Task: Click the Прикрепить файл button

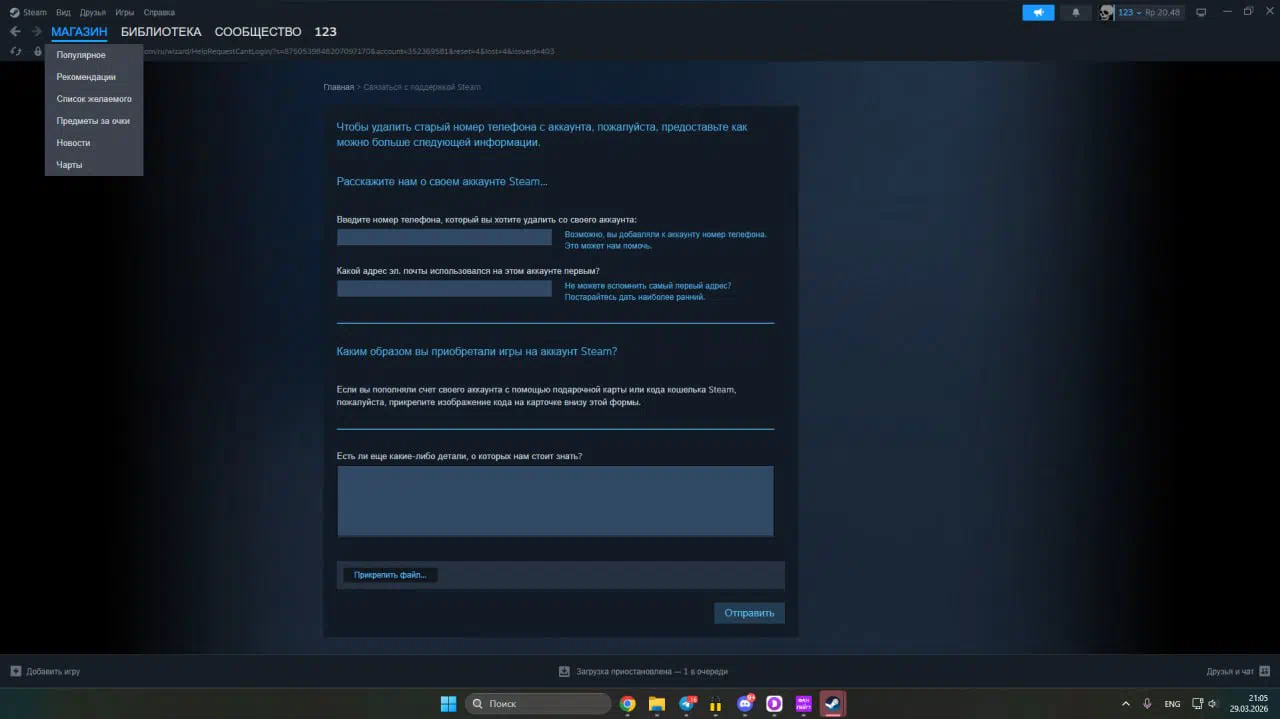Action: point(390,575)
